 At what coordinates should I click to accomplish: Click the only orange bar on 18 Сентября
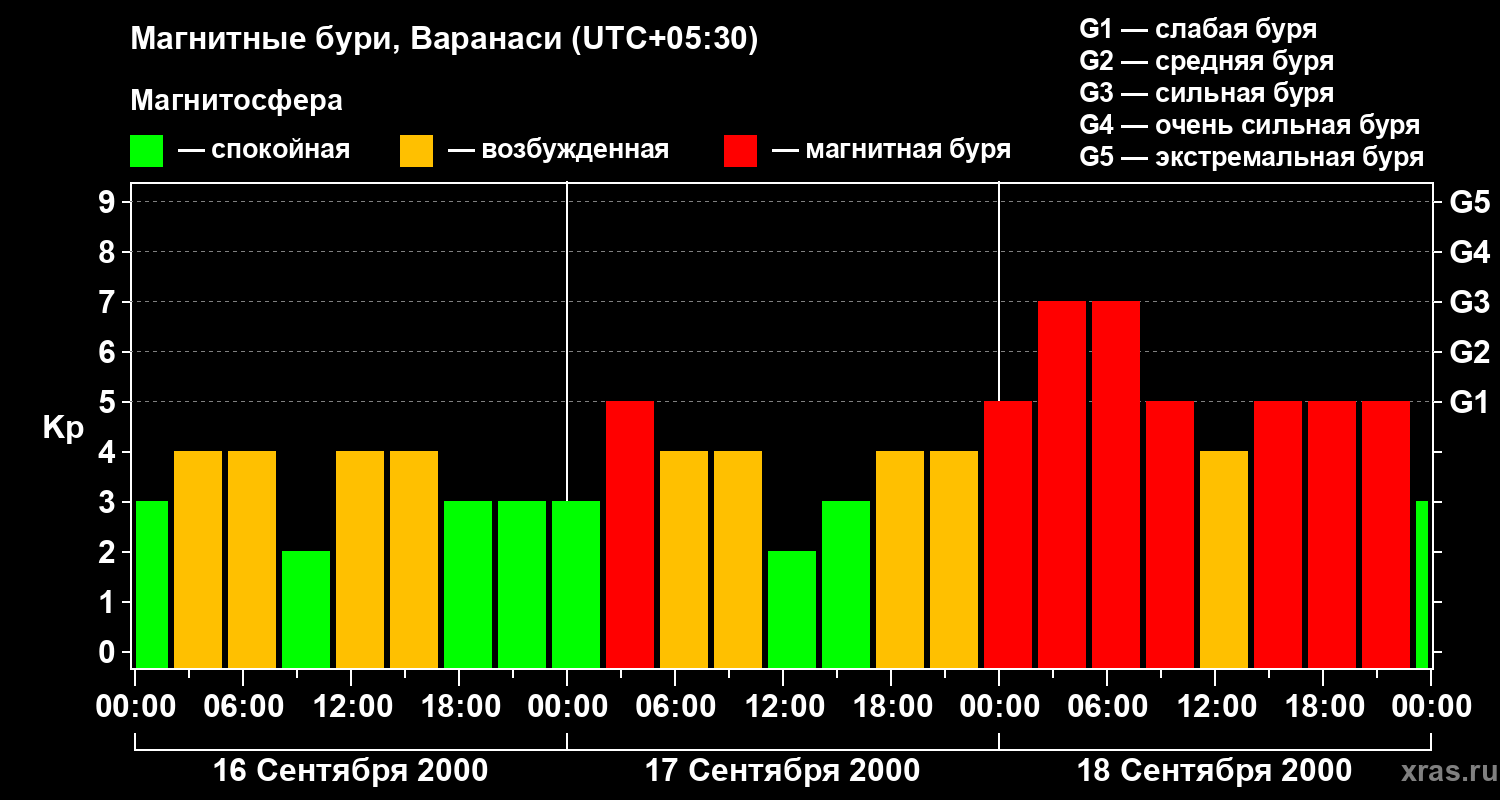(x=1224, y=560)
